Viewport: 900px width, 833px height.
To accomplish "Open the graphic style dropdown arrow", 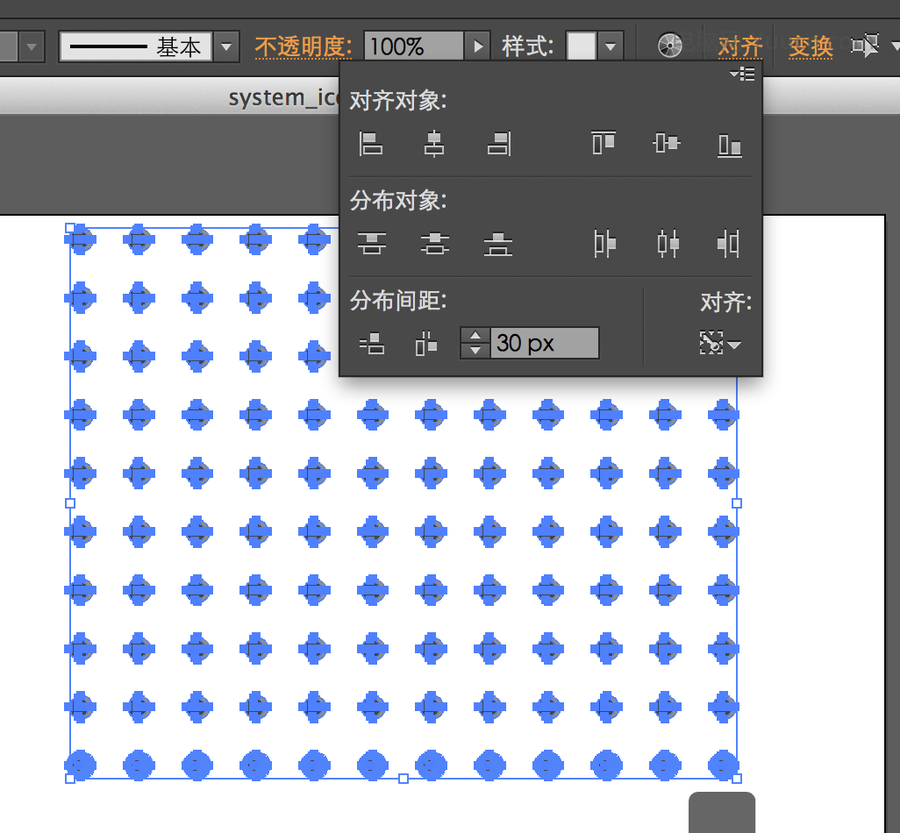I will click(610, 46).
